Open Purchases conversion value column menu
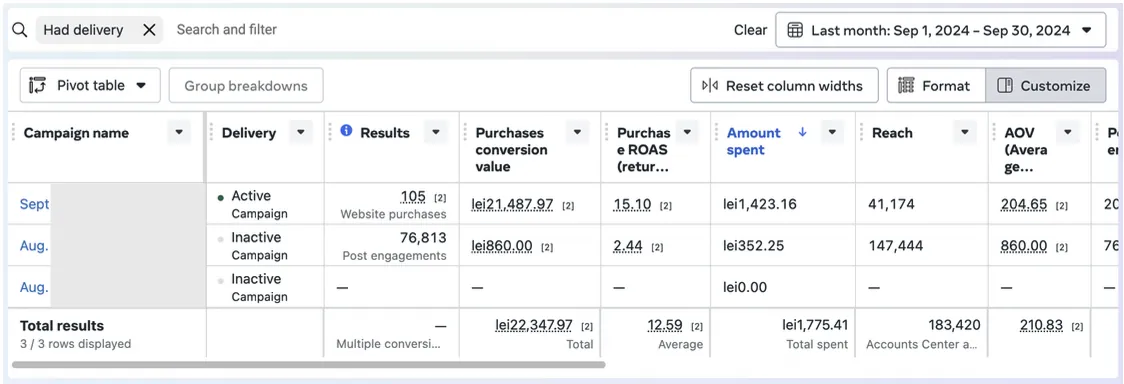Viewport: 1124px width, 384px height. point(578,133)
